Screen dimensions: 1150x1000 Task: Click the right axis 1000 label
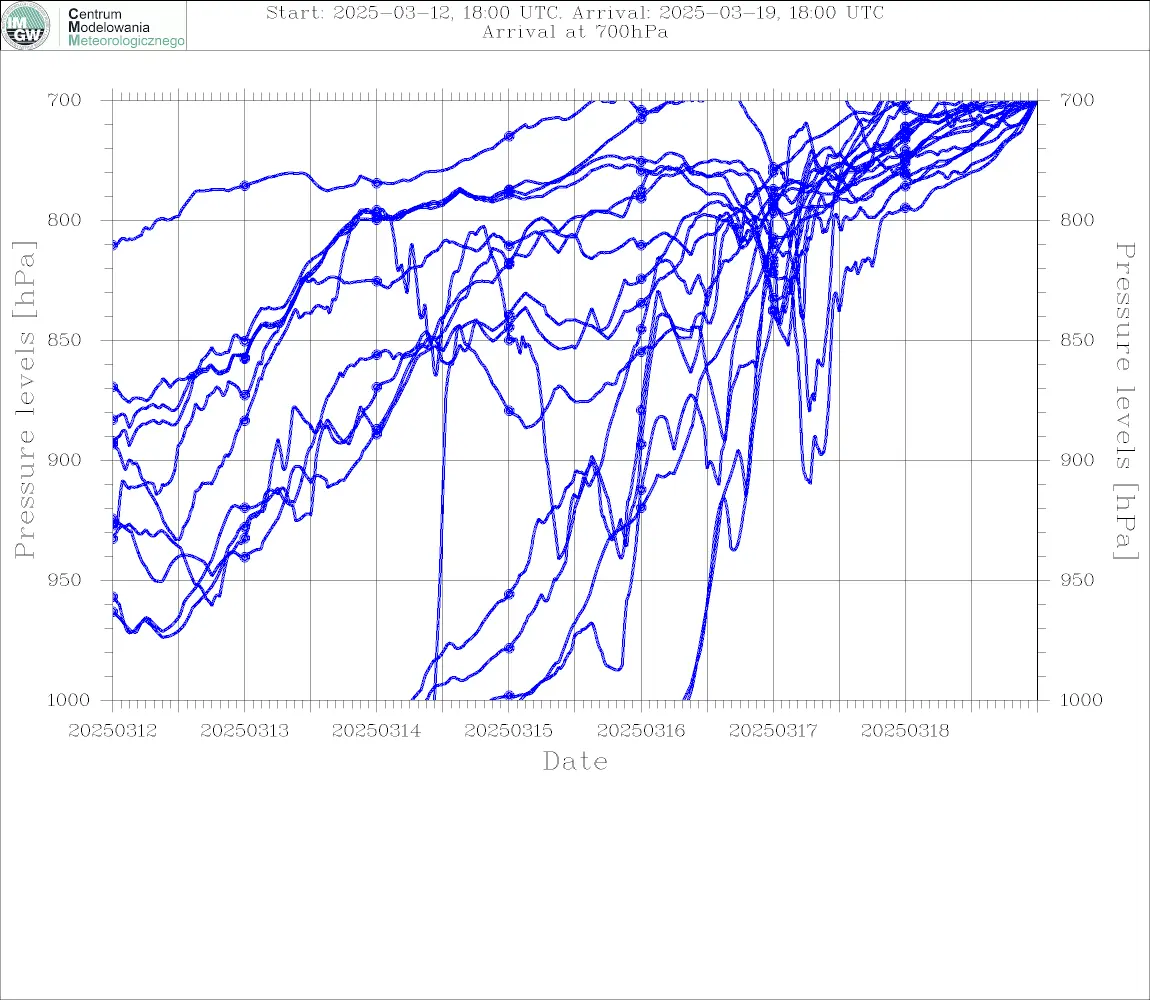tap(1082, 700)
